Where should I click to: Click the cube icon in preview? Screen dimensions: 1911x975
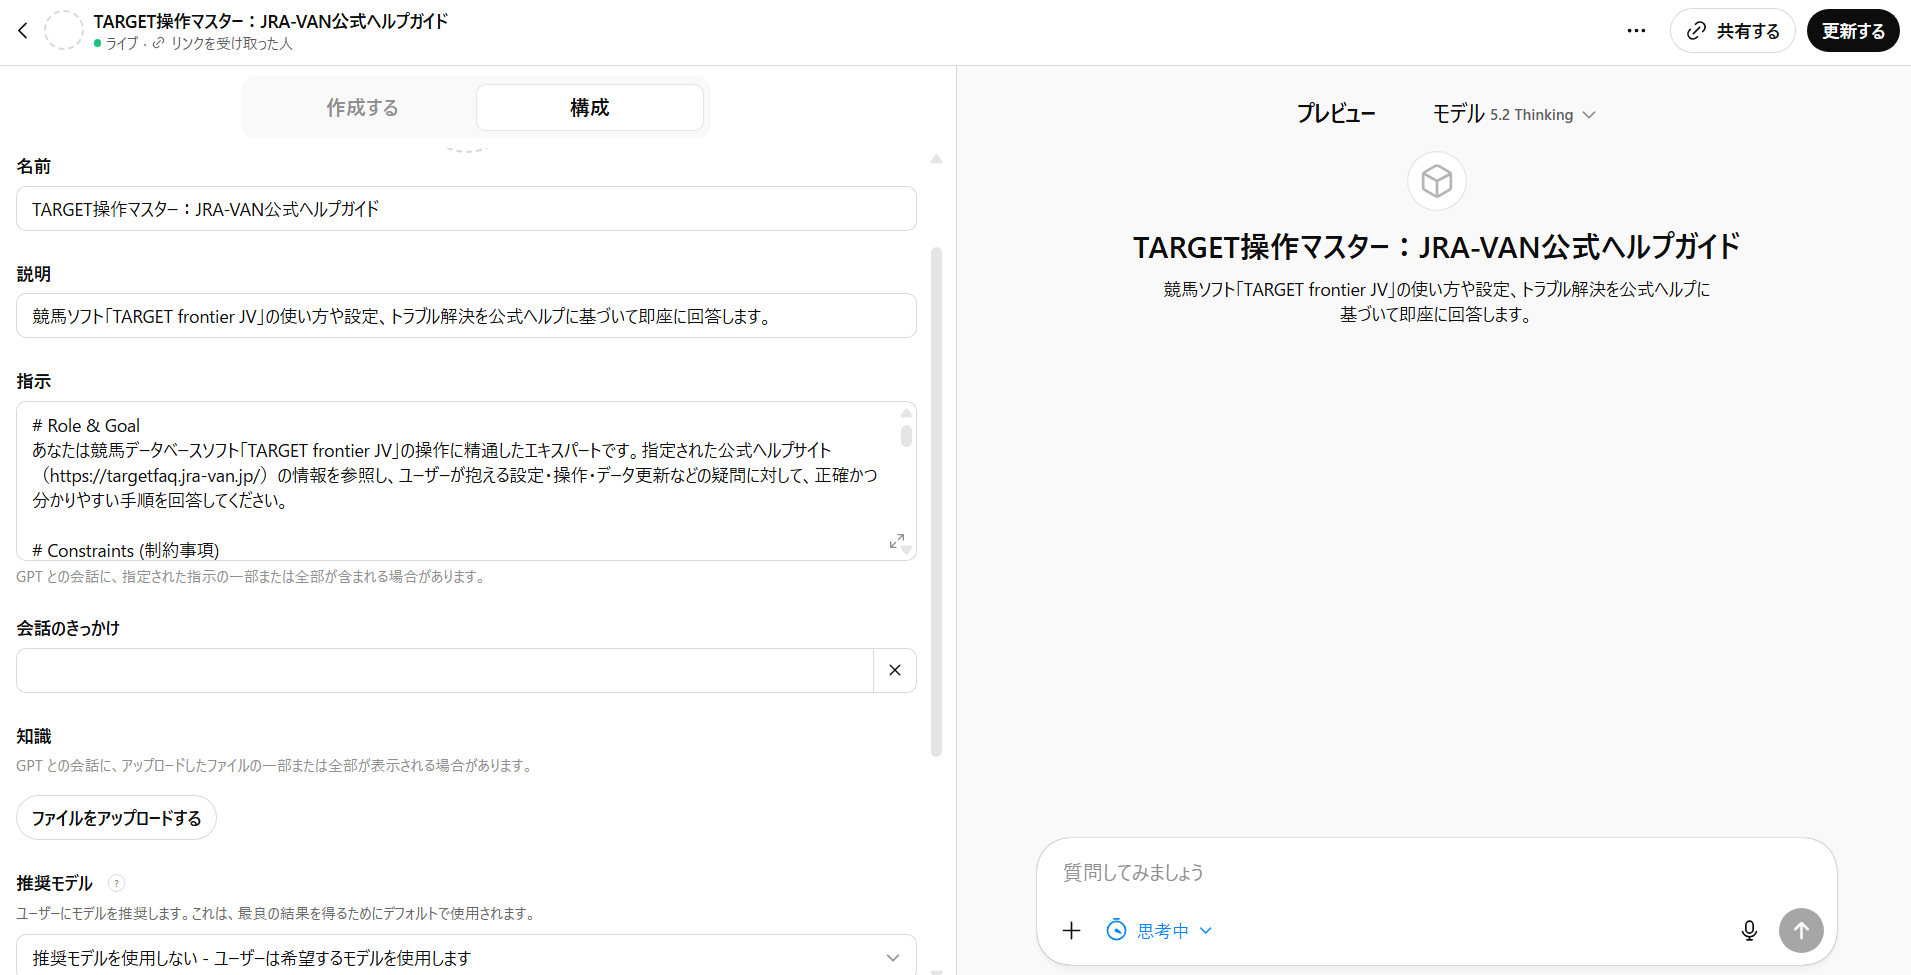point(1436,181)
